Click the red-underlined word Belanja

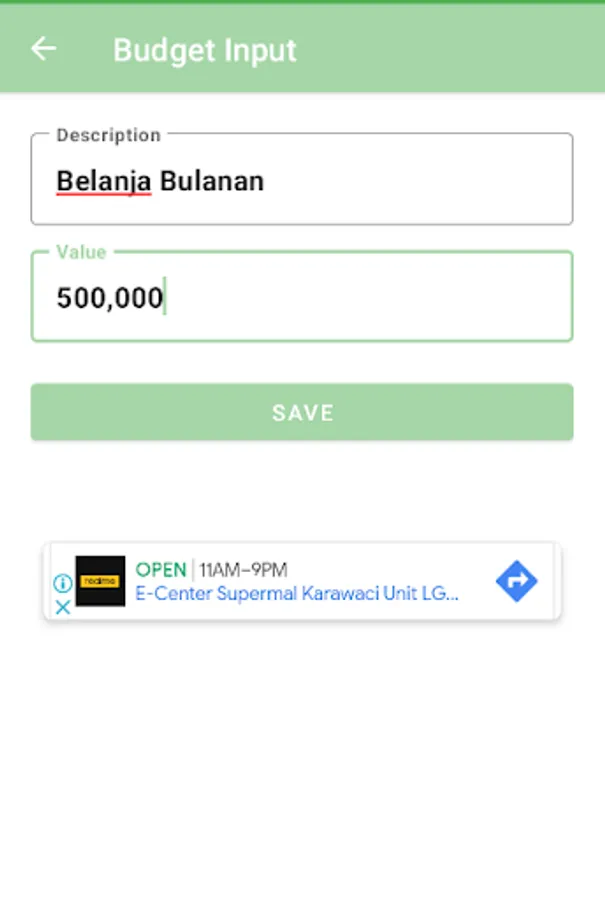point(103,181)
